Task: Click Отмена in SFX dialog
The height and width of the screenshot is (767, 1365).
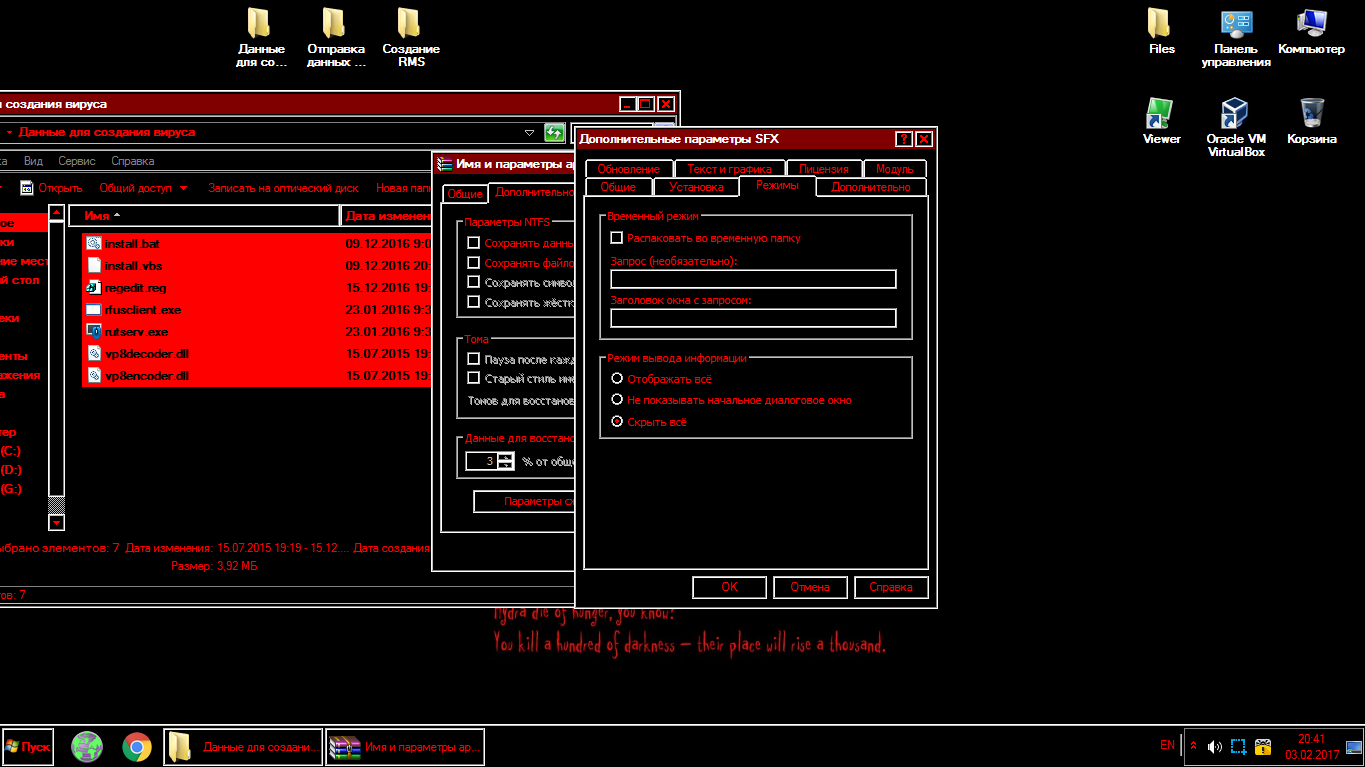Action: coord(810,587)
